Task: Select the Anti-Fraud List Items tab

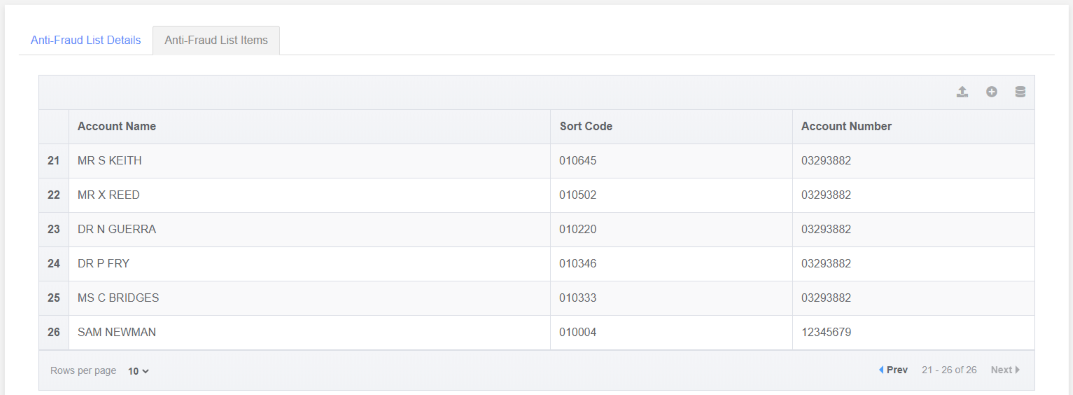Action: coord(216,40)
